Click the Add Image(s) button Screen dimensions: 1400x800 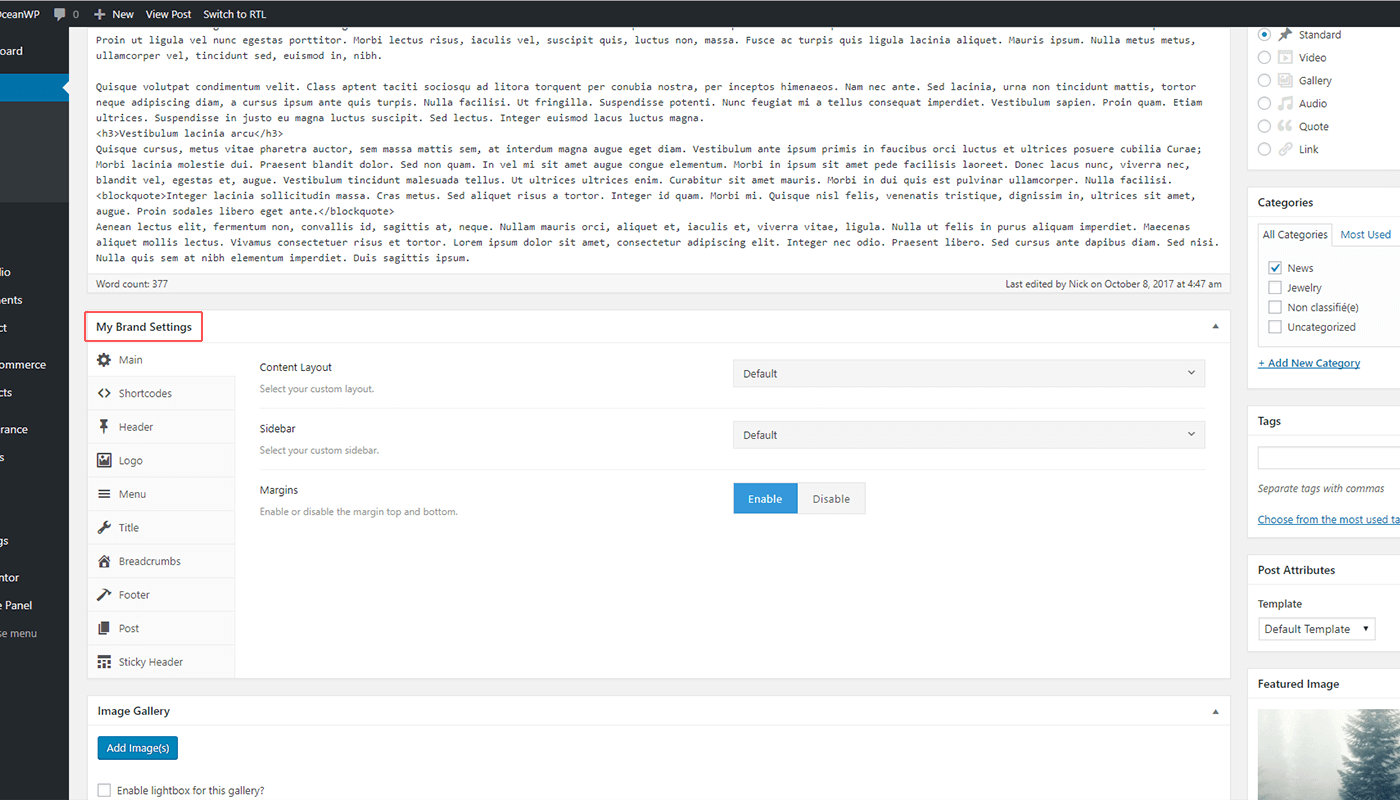(x=138, y=748)
